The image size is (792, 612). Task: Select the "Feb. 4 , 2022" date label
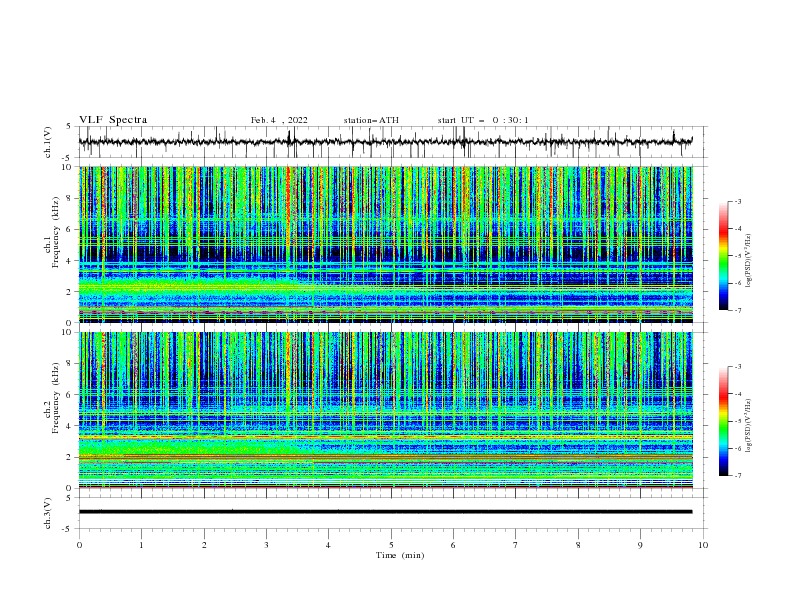279,120
